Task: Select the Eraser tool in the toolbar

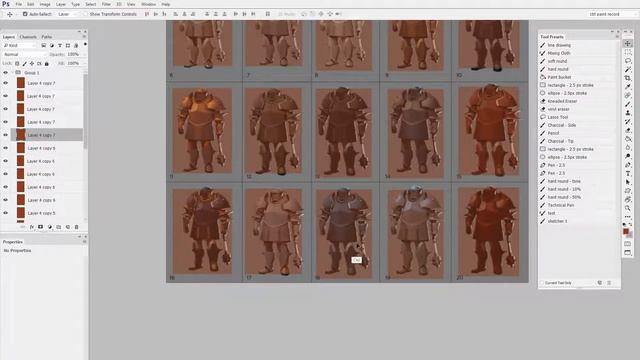Action: [x=627, y=130]
